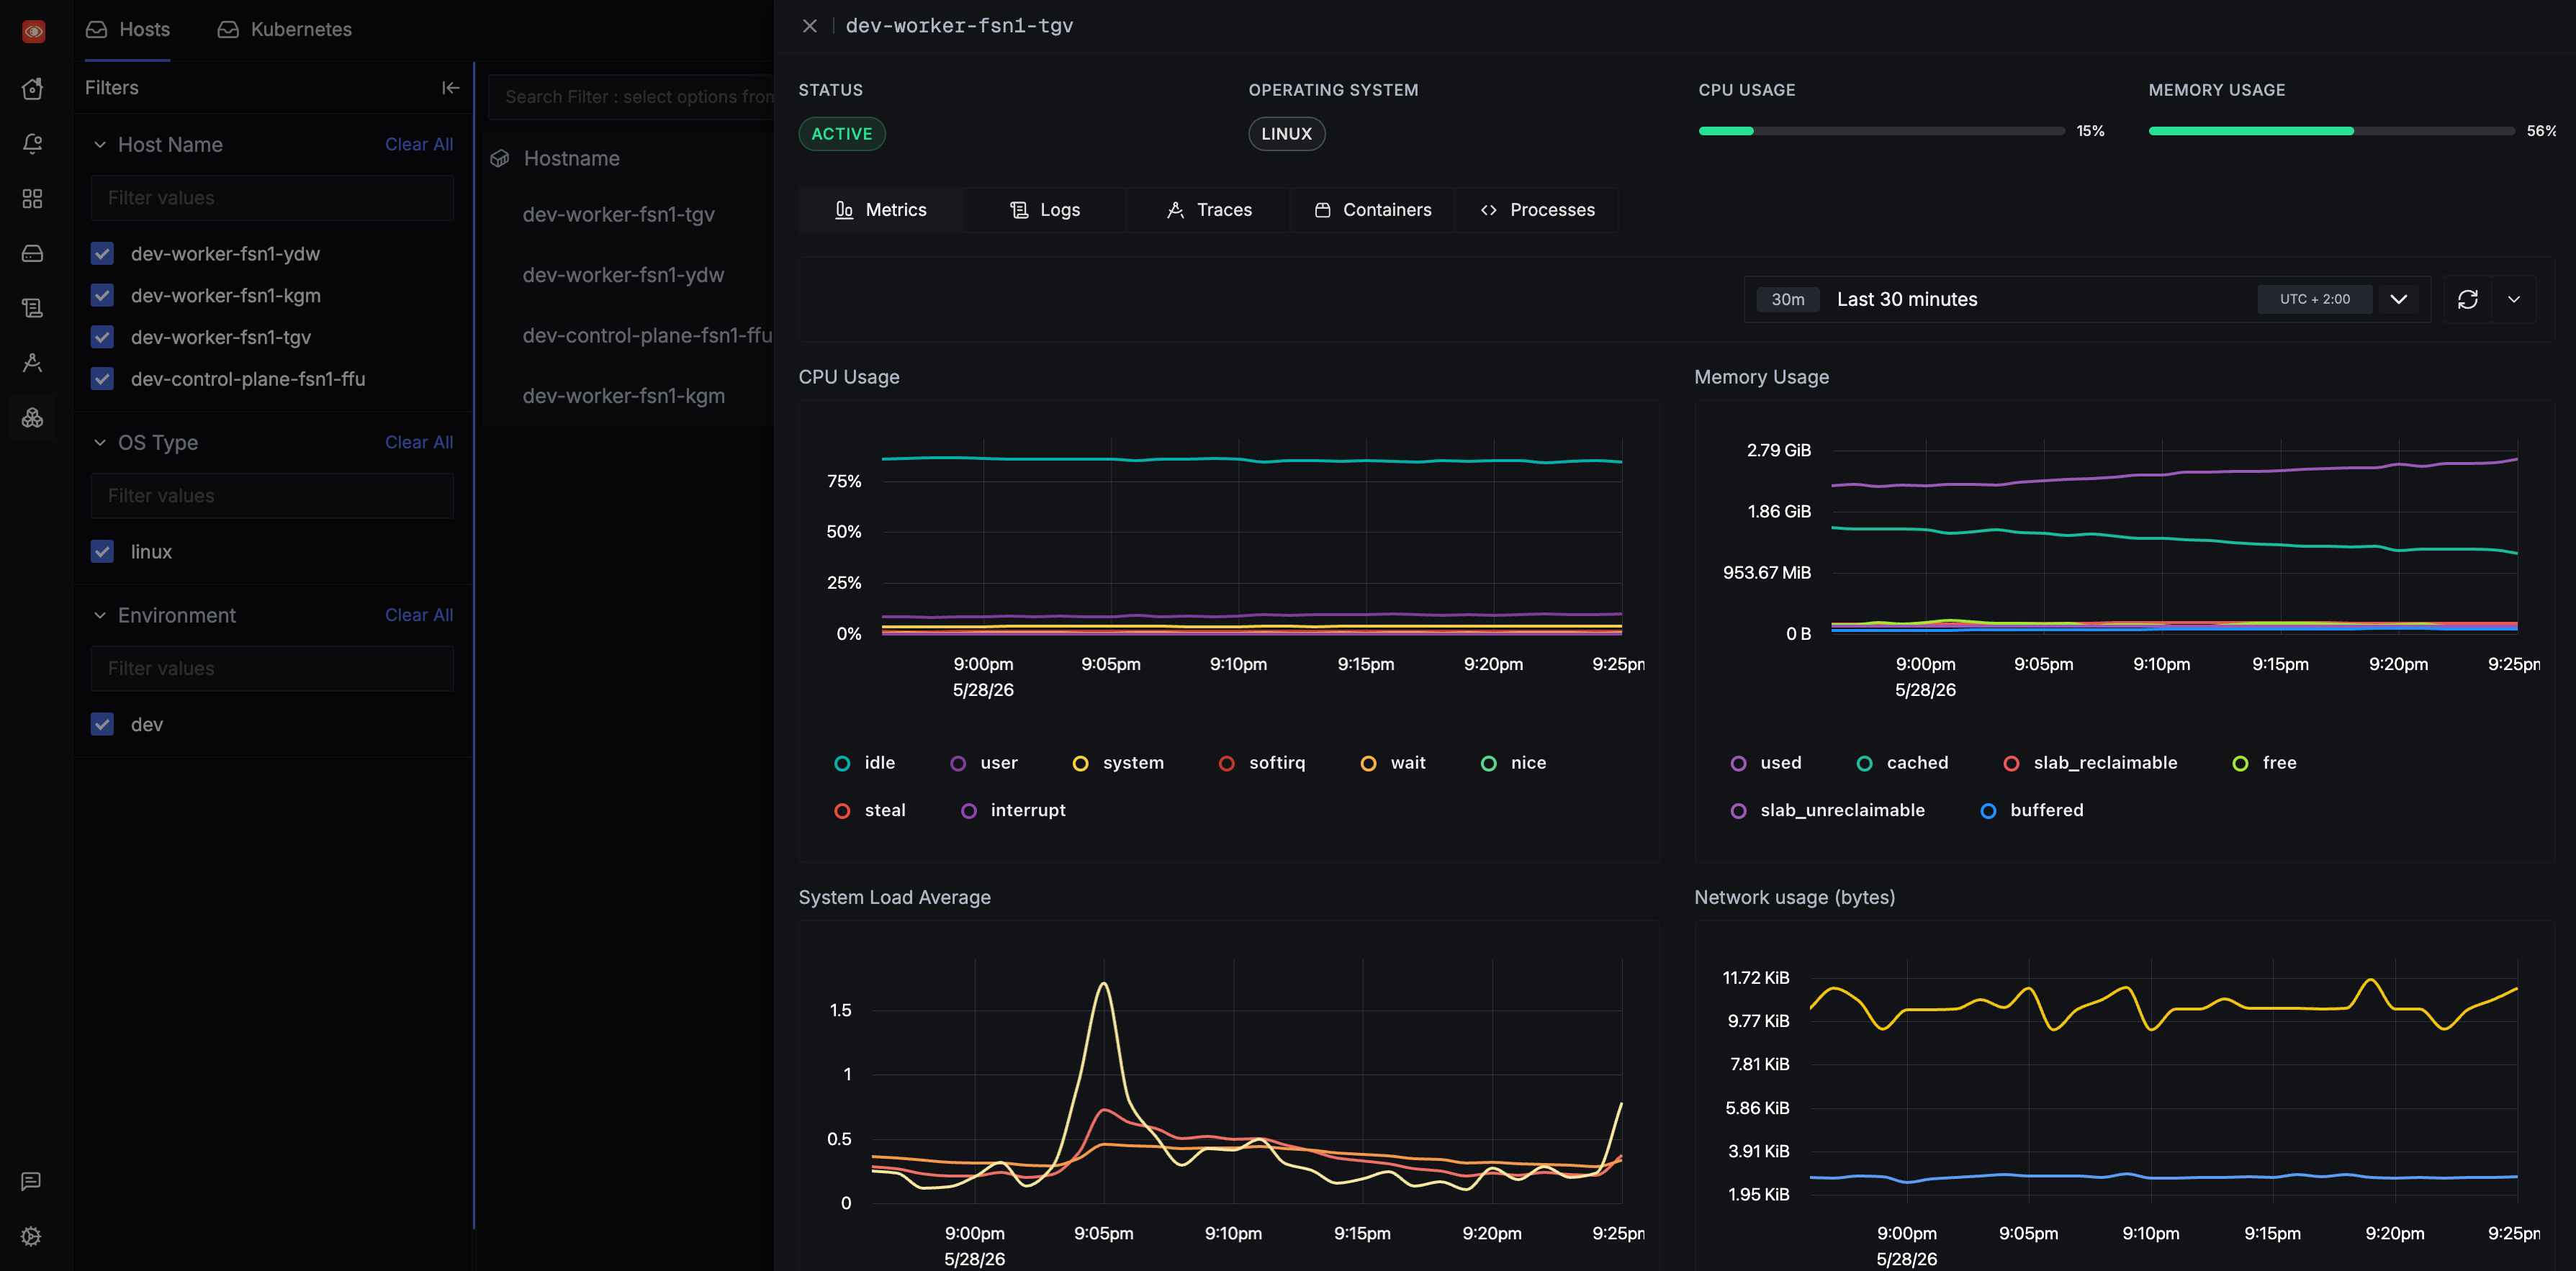The width and height of the screenshot is (2576, 1271).
Task: Uncheck the dev-worker-fsn1-ydw host filter
Action: click(102, 254)
